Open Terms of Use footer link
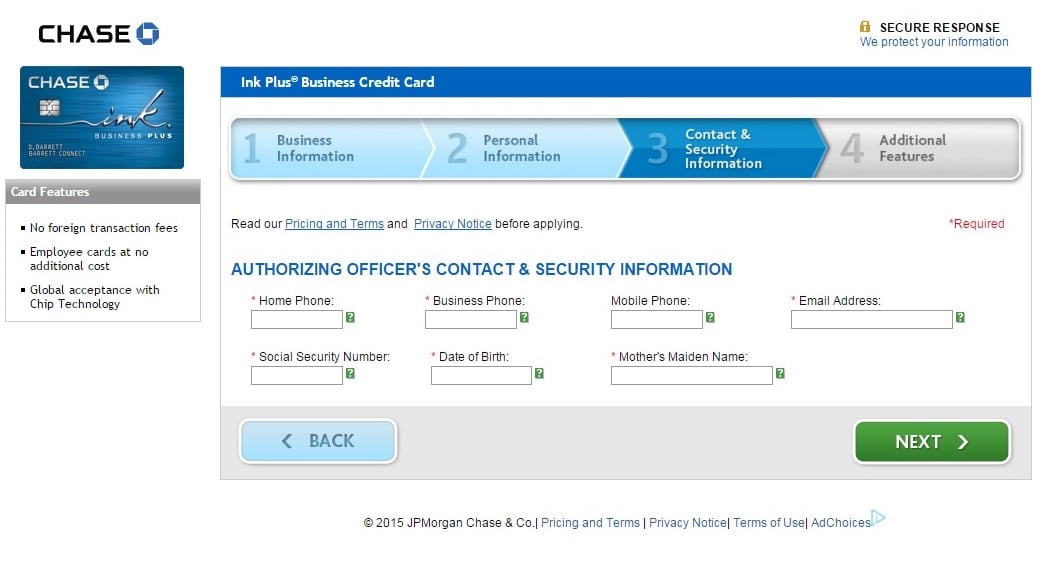This screenshot has width=1053, height=562. tap(768, 522)
